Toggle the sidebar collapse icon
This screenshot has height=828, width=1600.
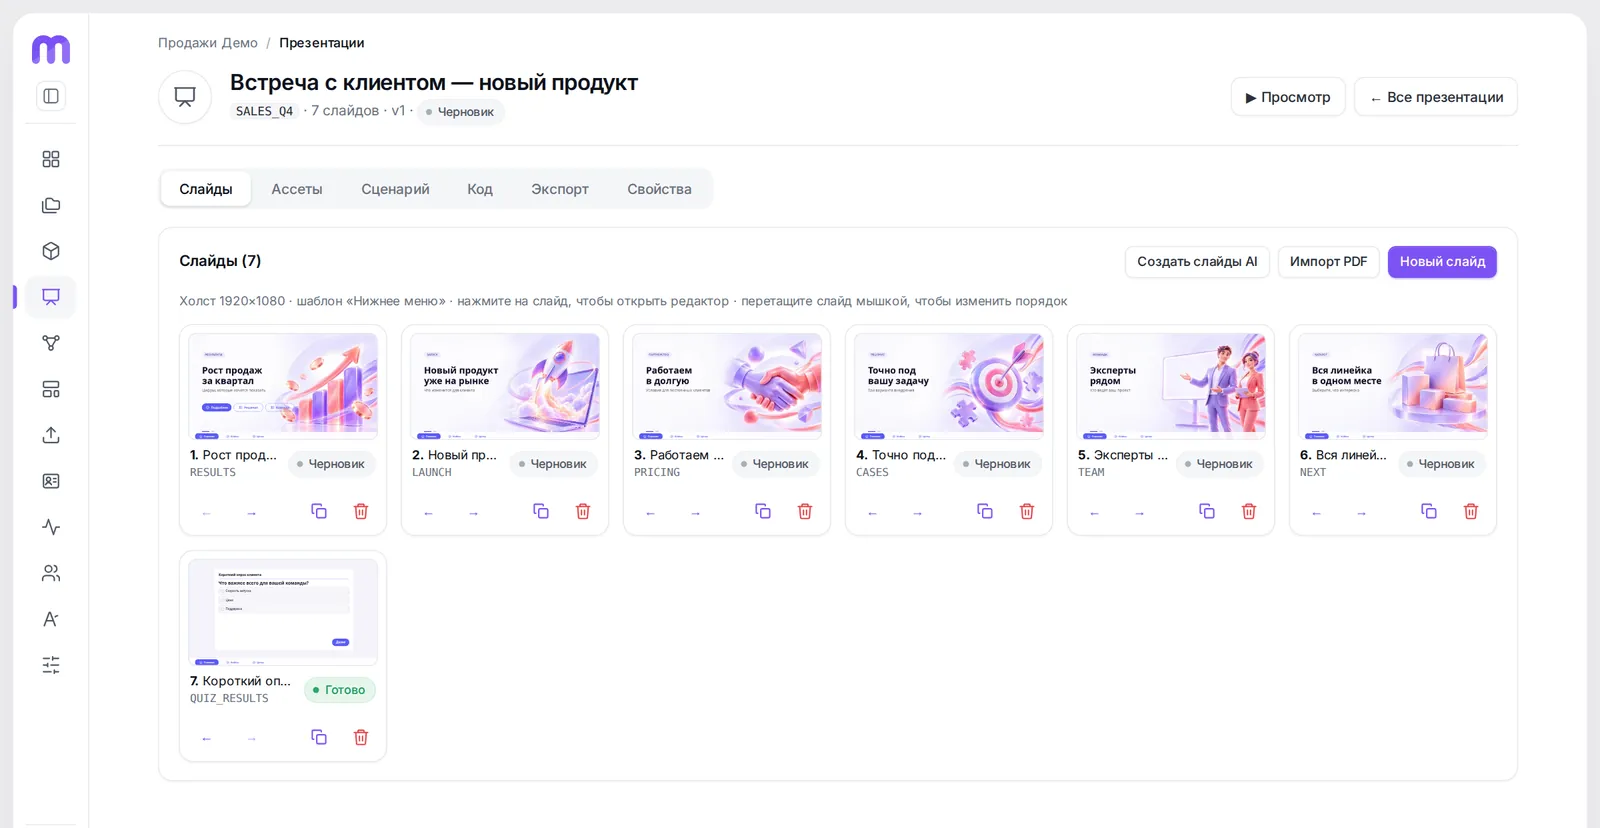click(x=51, y=96)
